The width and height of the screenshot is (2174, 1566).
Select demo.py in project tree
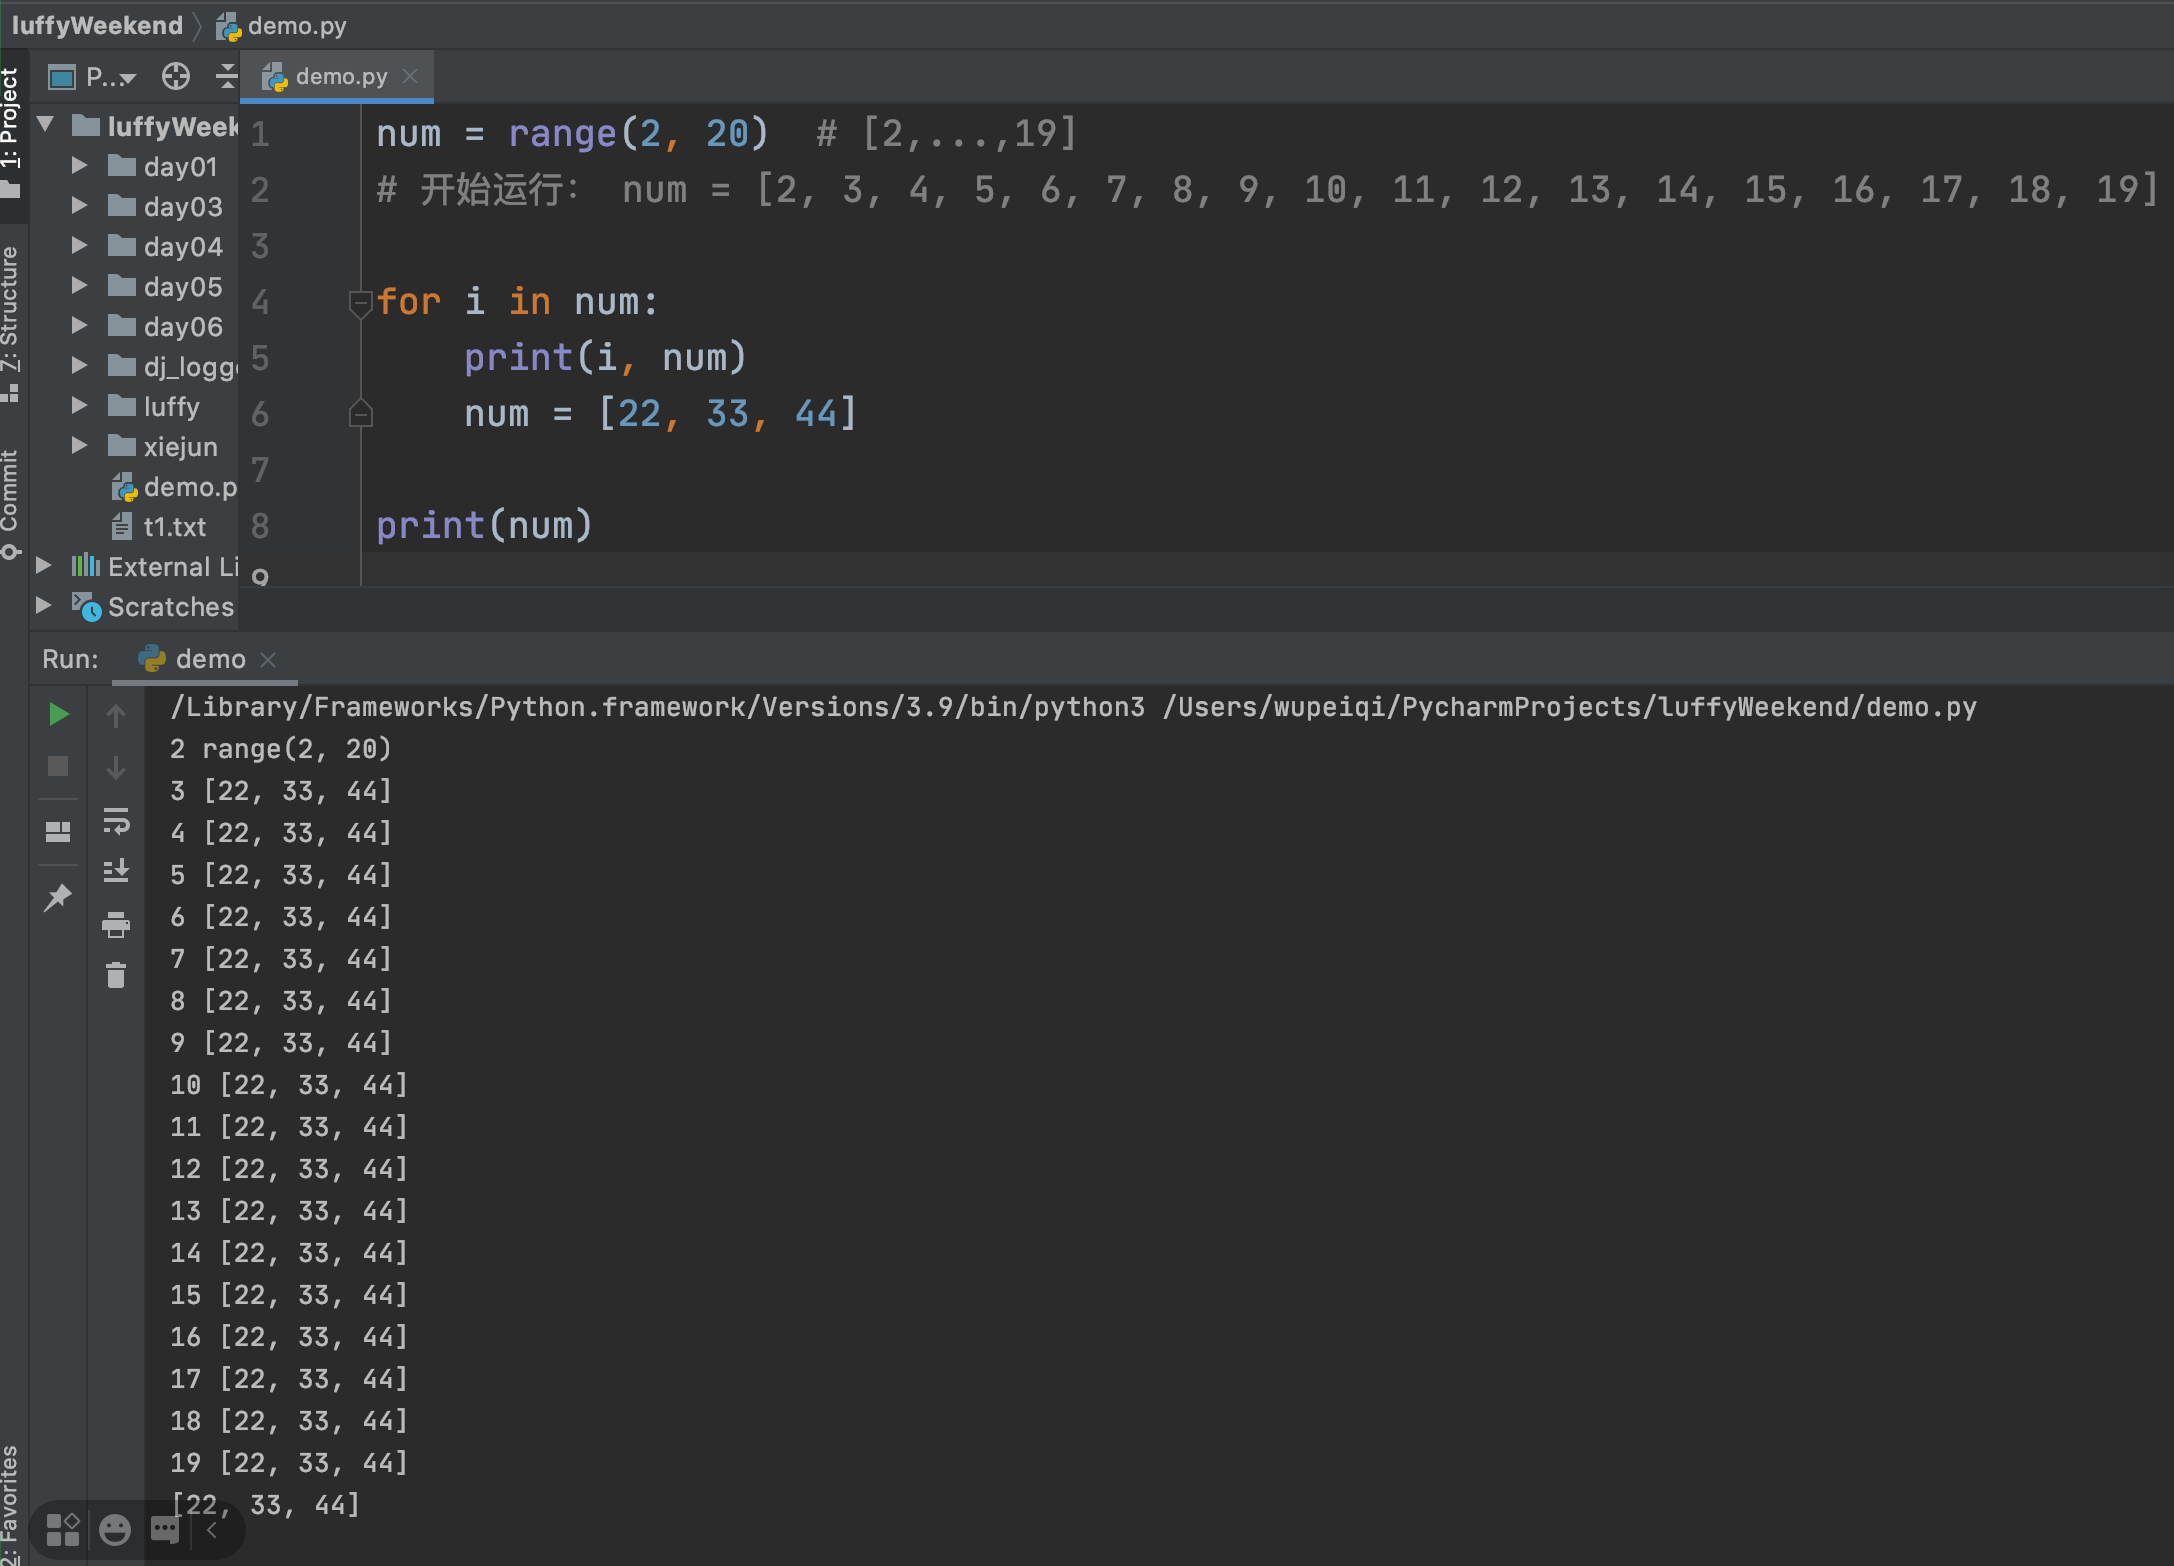click(x=174, y=487)
